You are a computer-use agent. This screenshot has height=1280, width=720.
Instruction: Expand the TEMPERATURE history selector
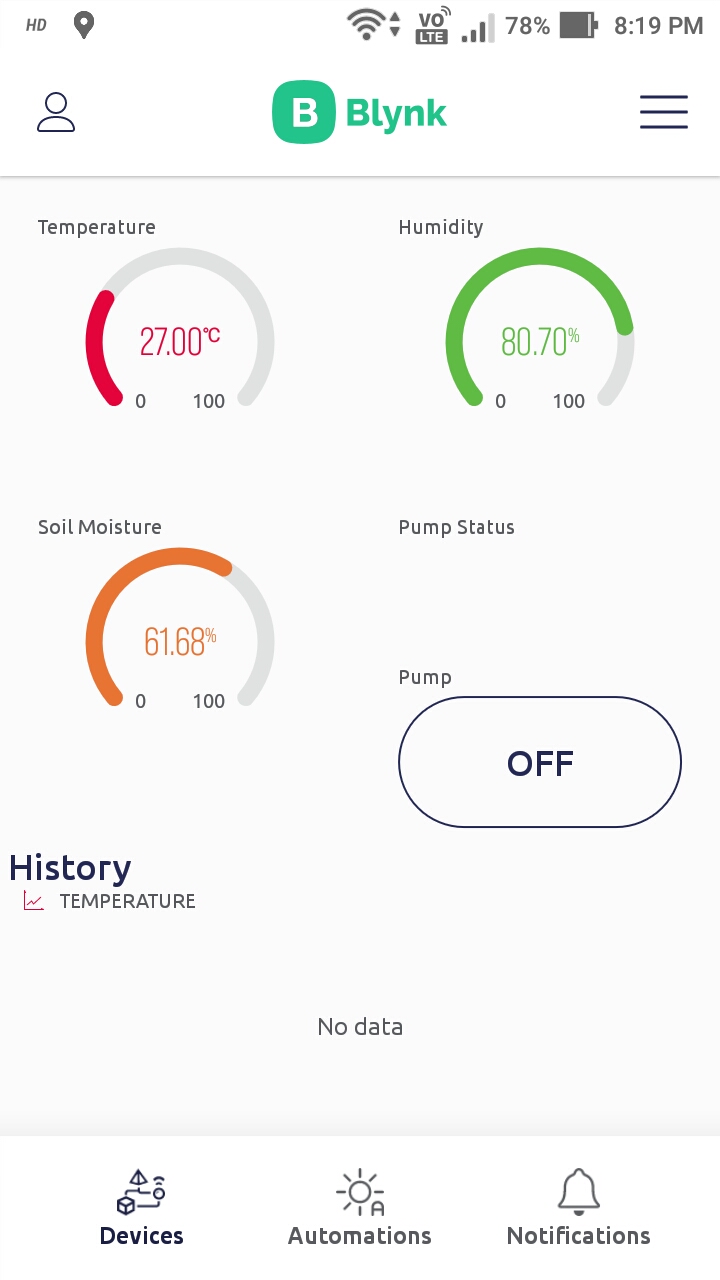tap(126, 901)
